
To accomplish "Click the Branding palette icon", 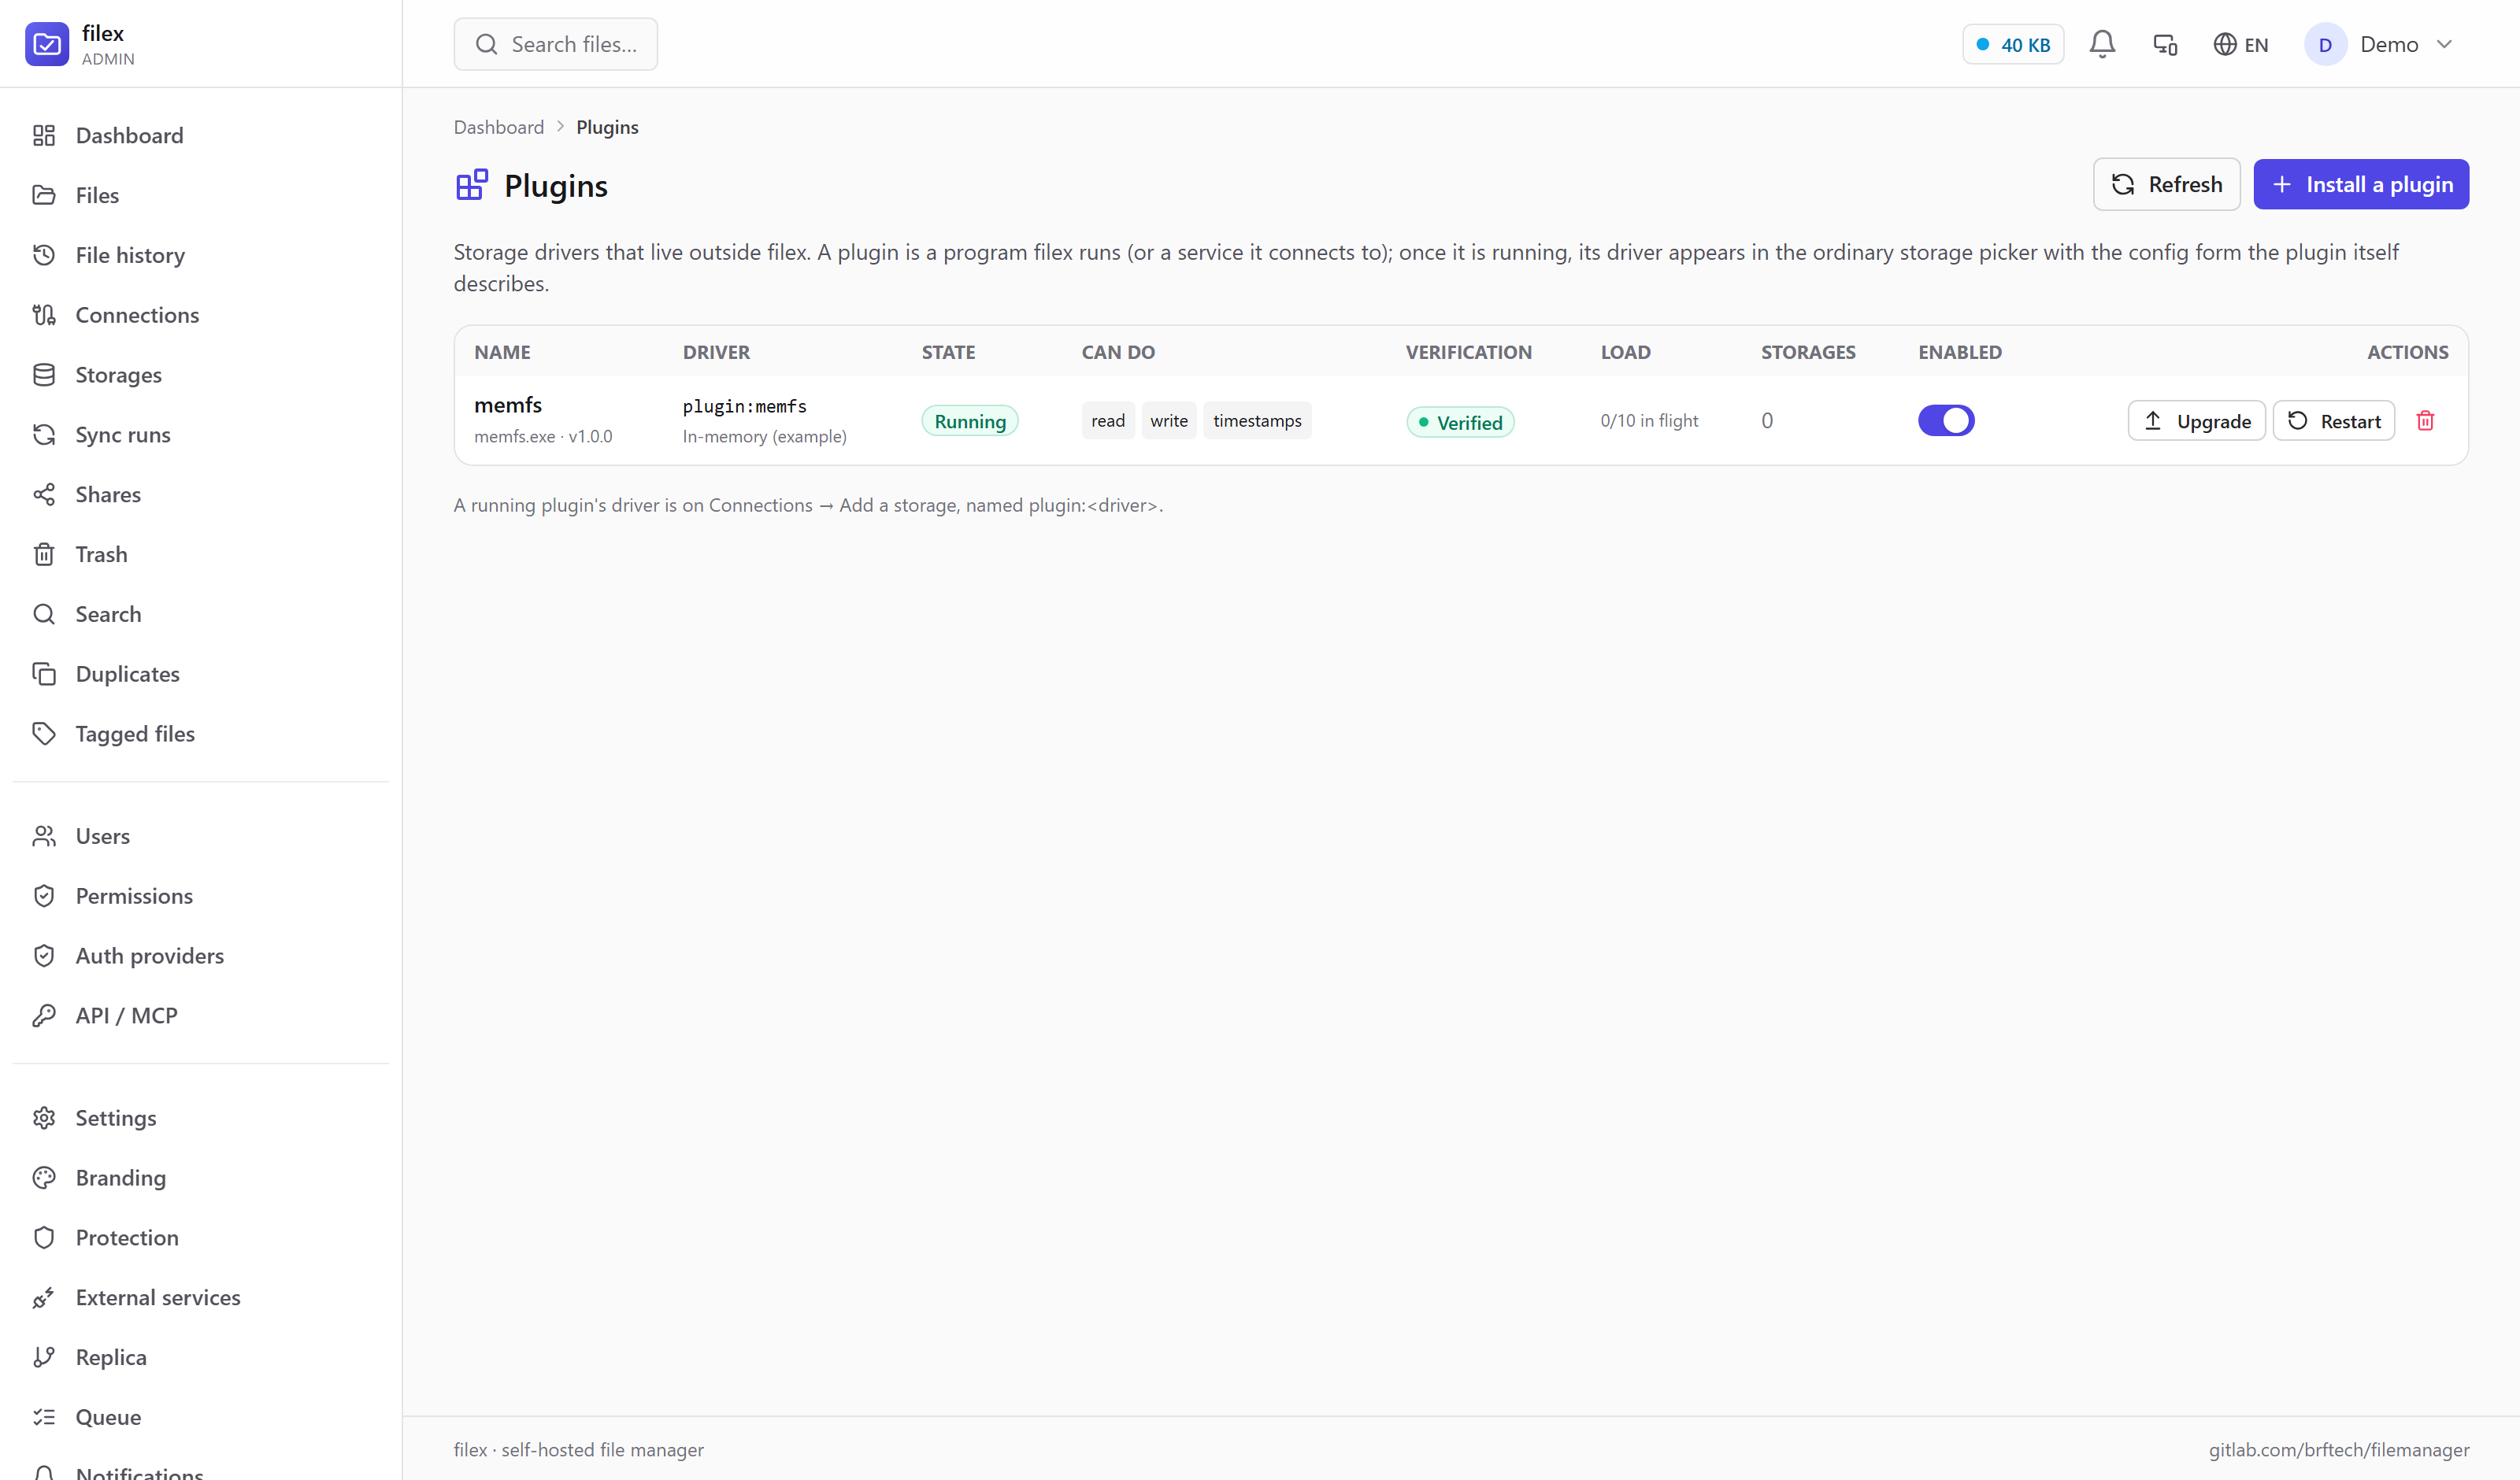I will (44, 1178).
